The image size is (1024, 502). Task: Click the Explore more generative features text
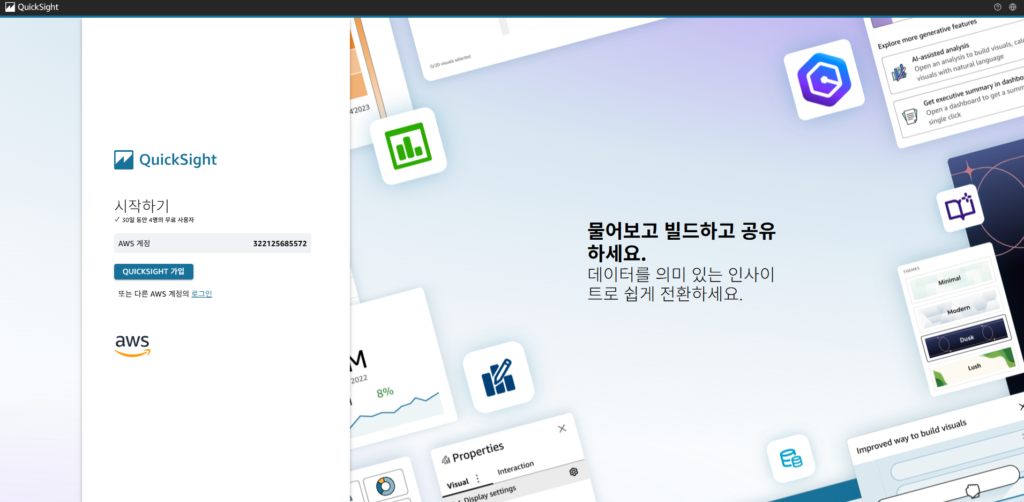click(x=928, y=35)
